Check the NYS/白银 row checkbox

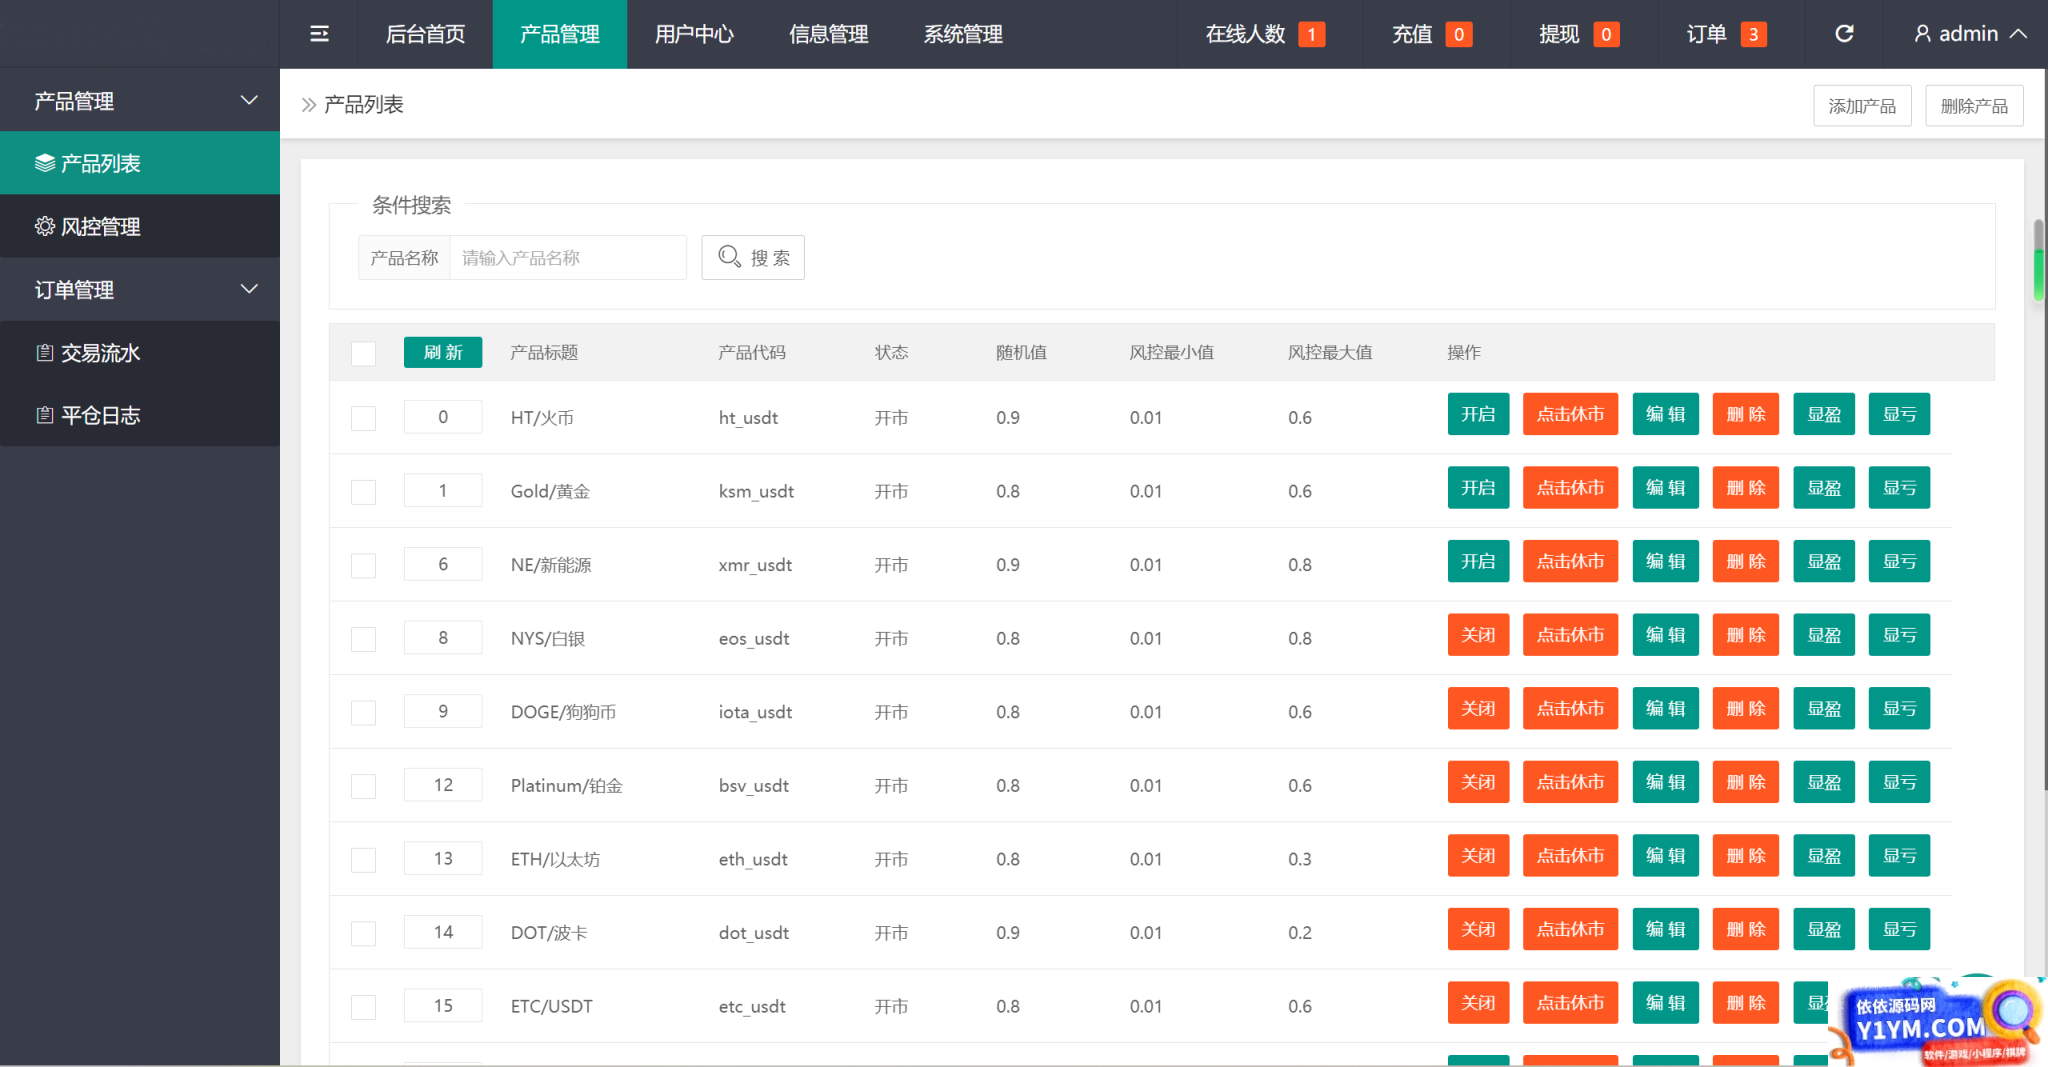[364, 639]
